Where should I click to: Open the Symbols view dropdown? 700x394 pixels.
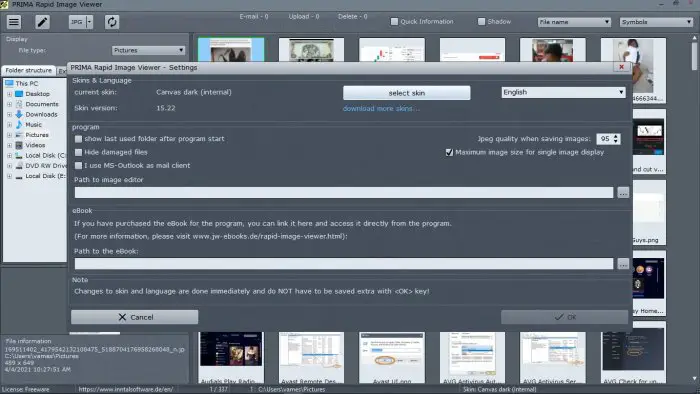click(656, 22)
